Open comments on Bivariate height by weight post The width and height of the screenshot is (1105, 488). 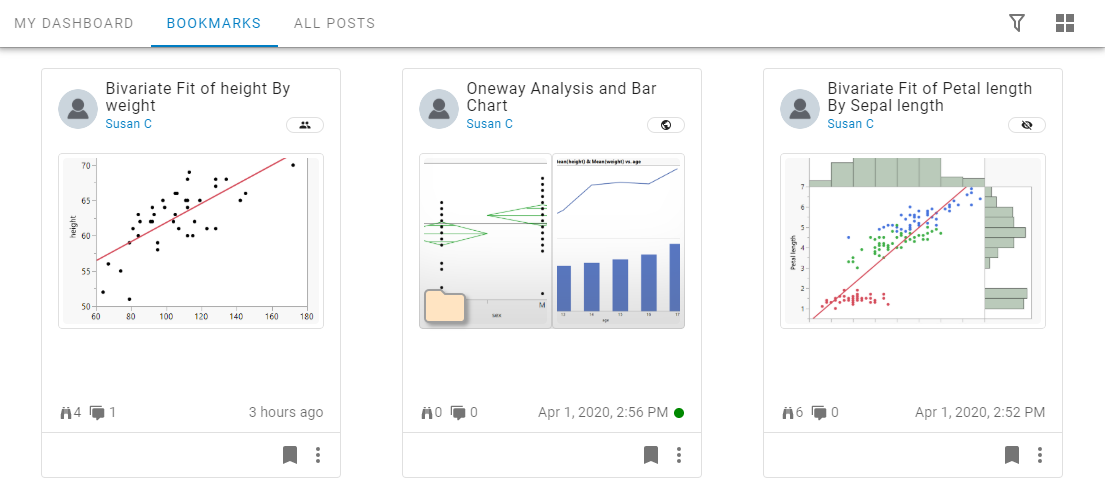tap(97, 412)
